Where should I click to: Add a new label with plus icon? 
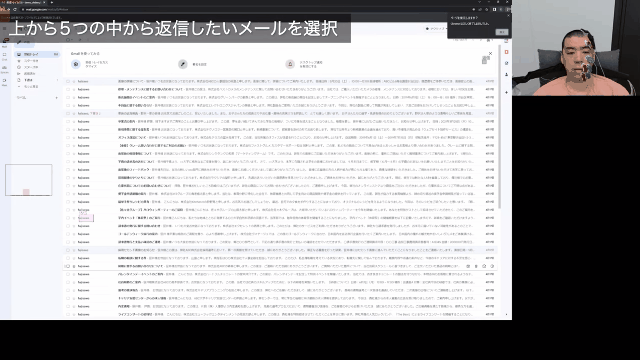(56, 98)
